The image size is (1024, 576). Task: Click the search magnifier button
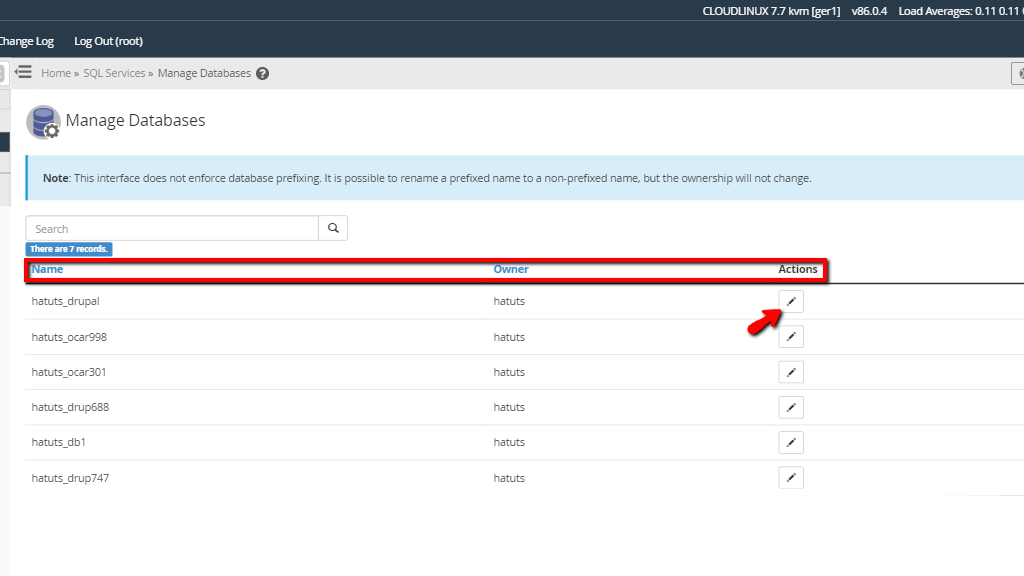[x=333, y=228]
